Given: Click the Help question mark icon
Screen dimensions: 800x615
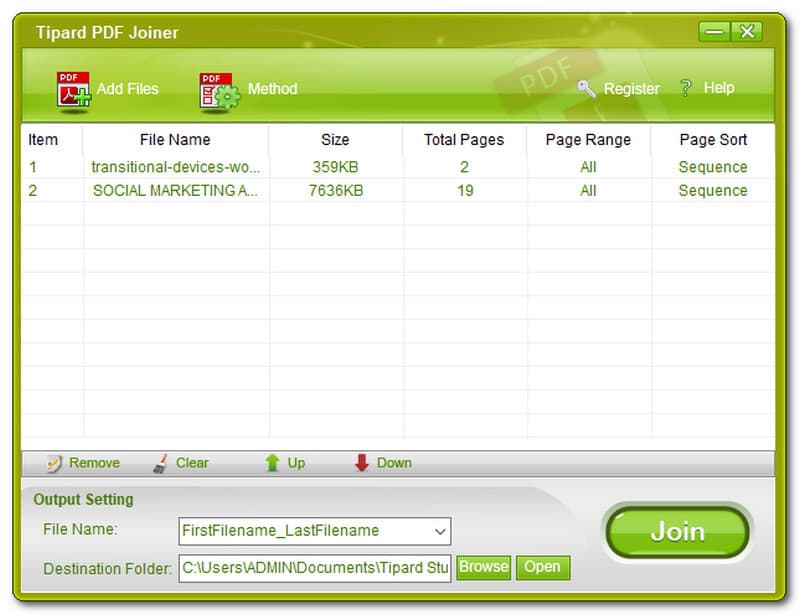Looking at the screenshot, I should pyautogui.click(x=686, y=88).
